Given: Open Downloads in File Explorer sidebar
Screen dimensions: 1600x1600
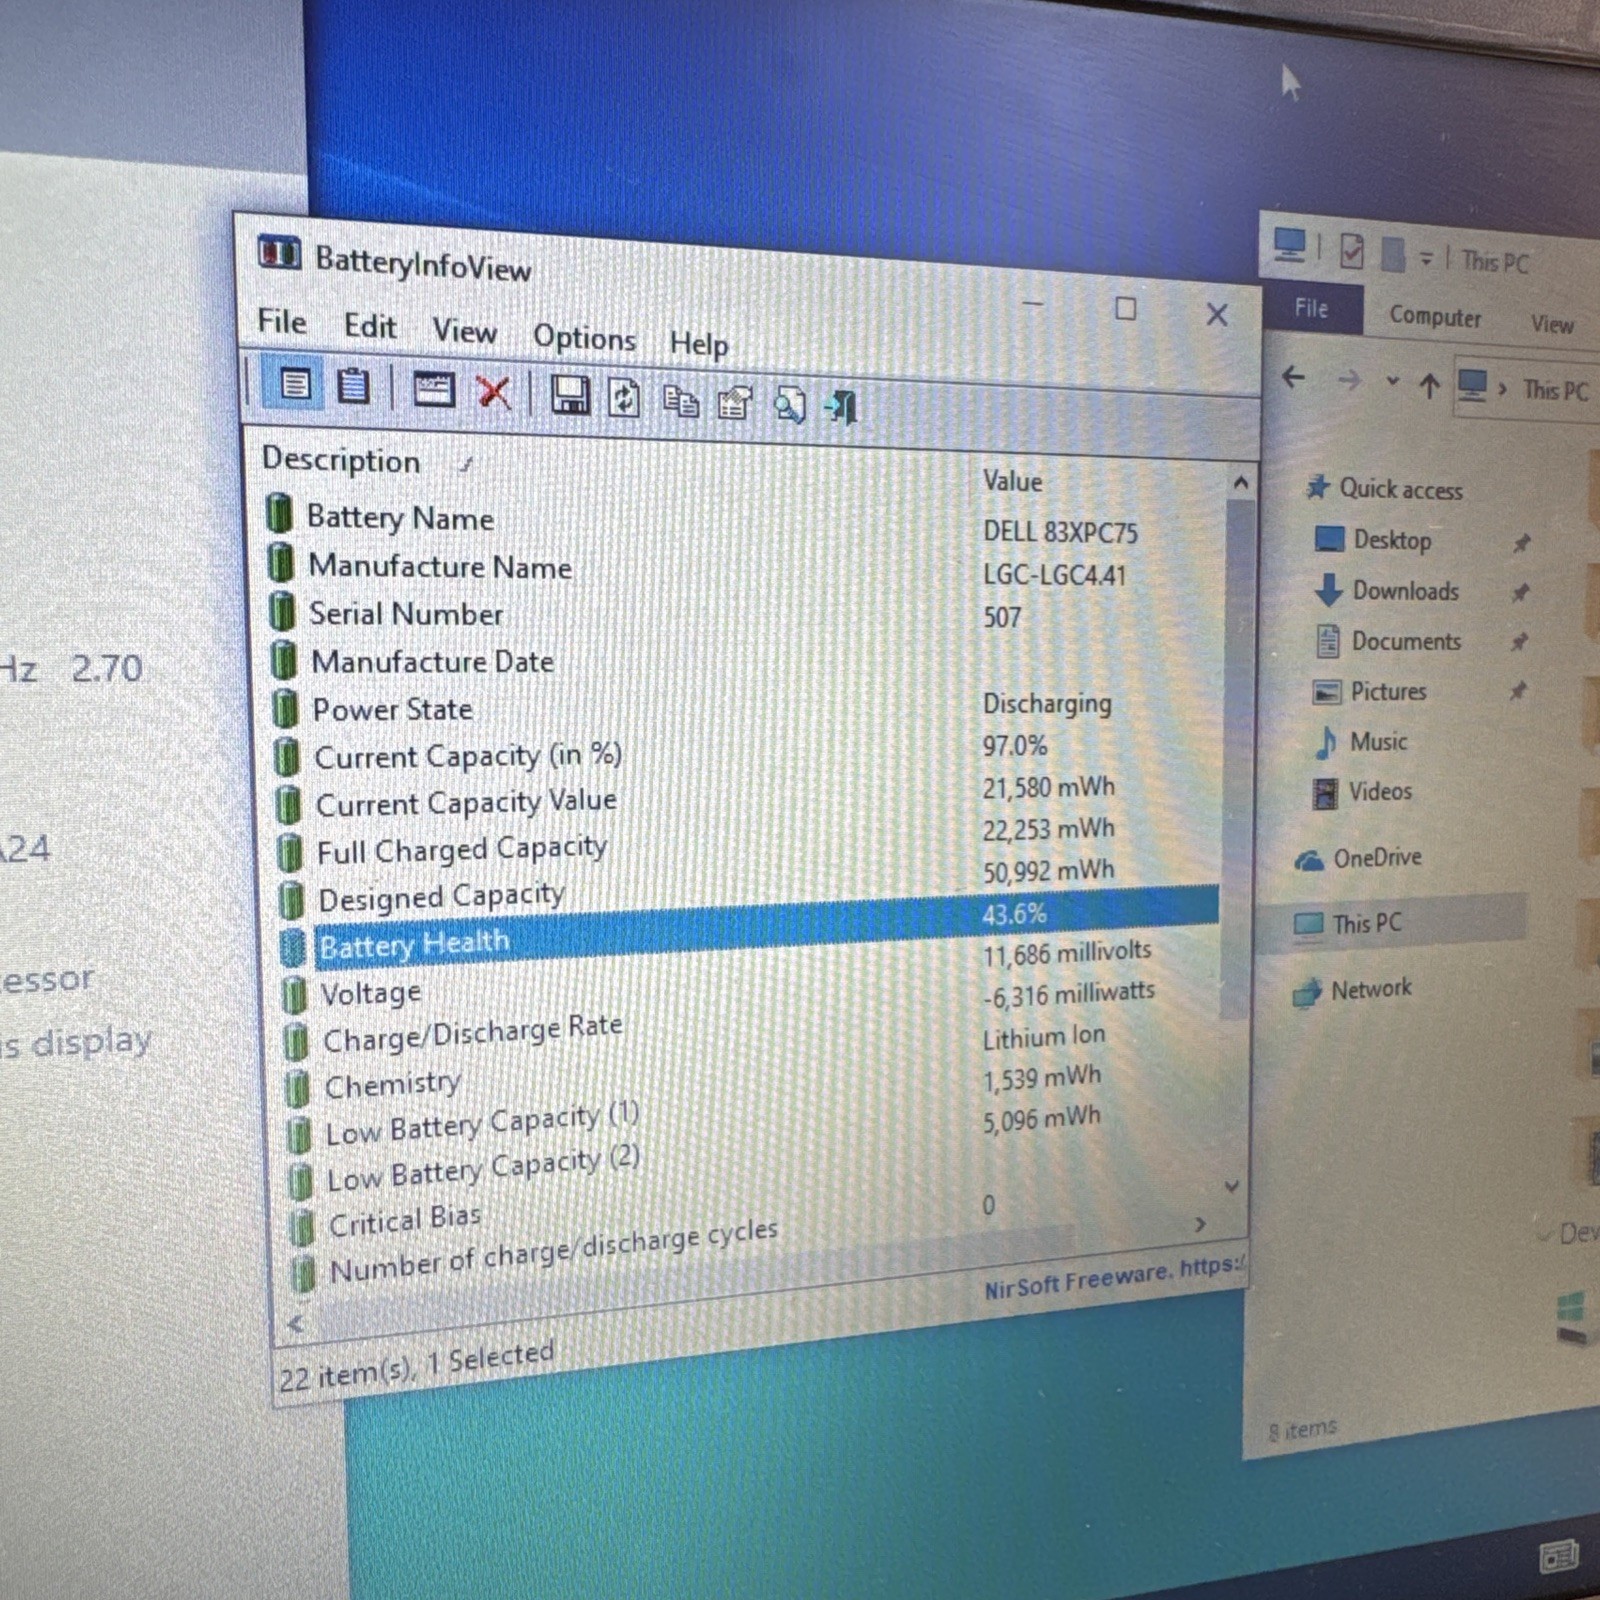Looking at the screenshot, I should pyautogui.click(x=1388, y=590).
